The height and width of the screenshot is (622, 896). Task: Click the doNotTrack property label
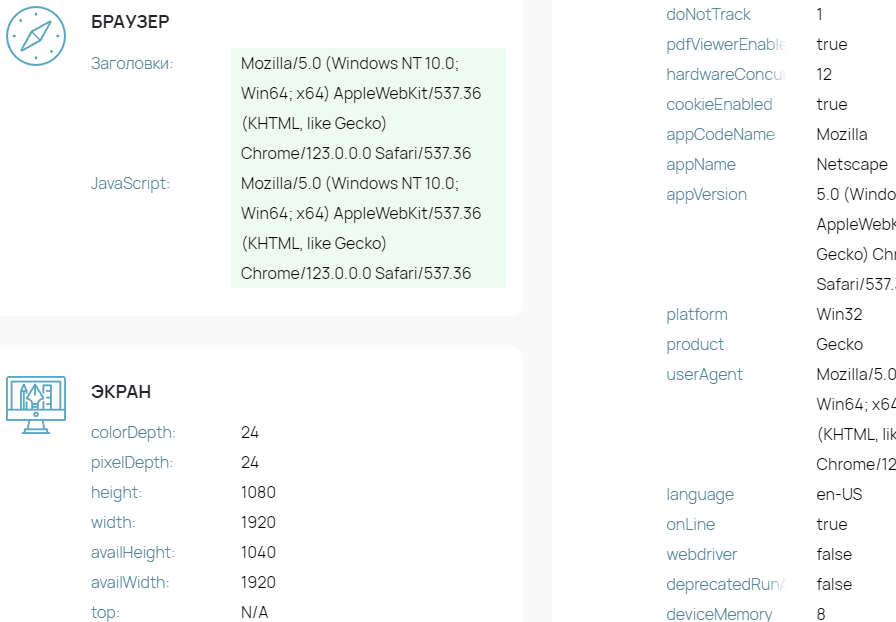click(x=708, y=14)
